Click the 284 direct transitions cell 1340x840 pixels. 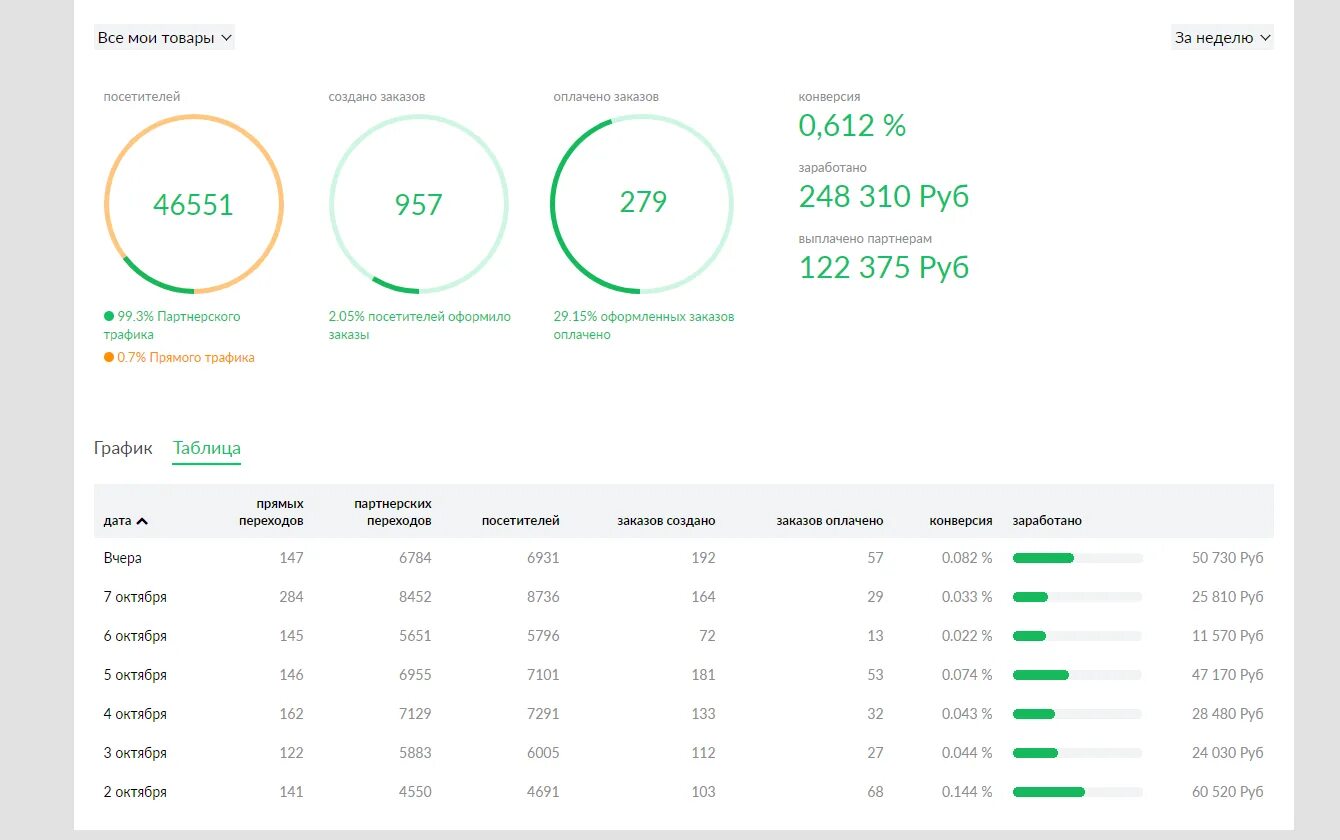click(x=292, y=597)
